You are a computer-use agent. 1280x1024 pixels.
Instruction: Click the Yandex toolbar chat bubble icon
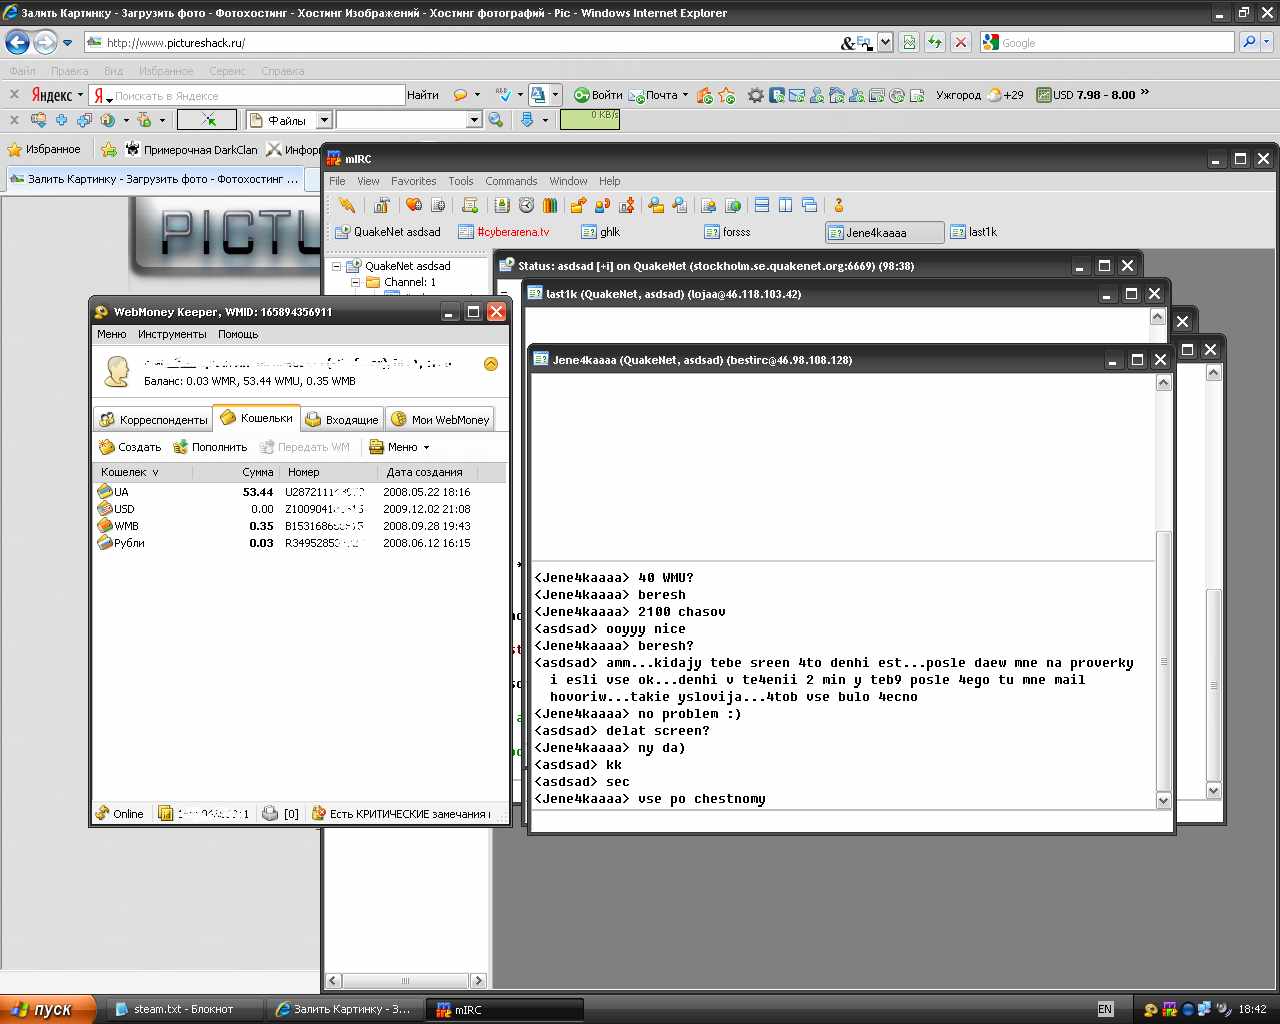(x=460, y=95)
